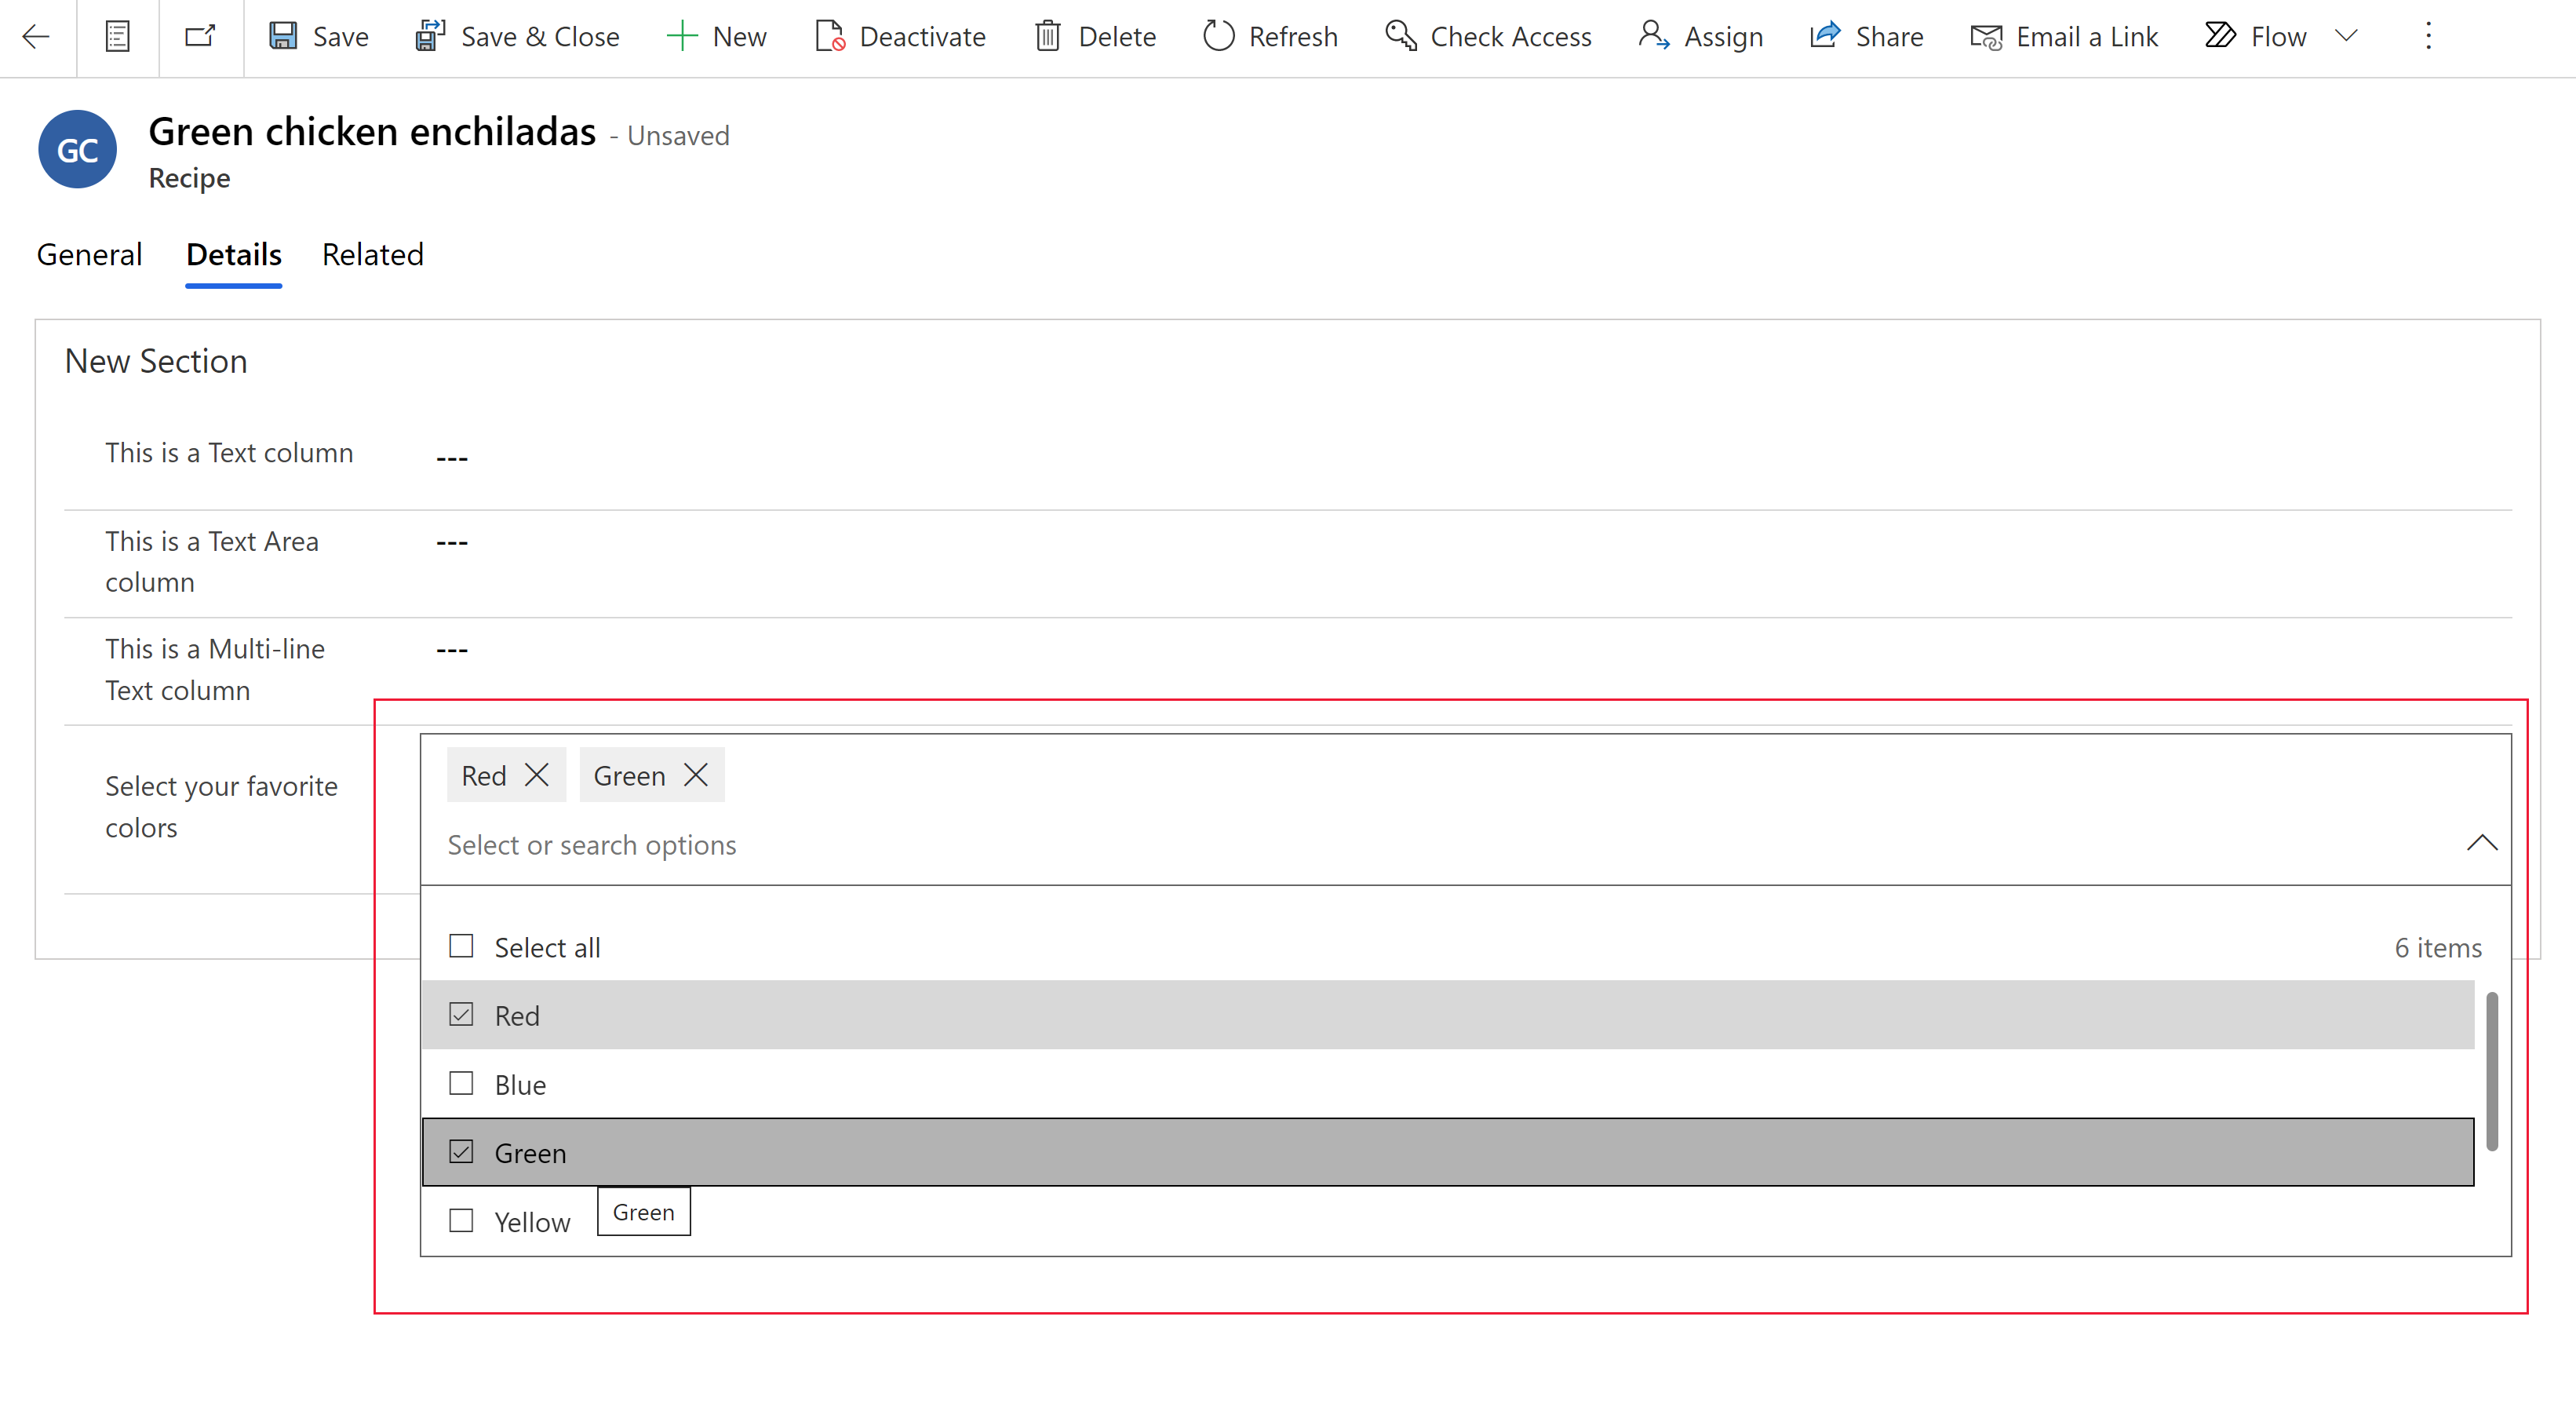Click the Flow icon in toolbar
Viewport: 2576px width, 1415px height.
(2226, 35)
